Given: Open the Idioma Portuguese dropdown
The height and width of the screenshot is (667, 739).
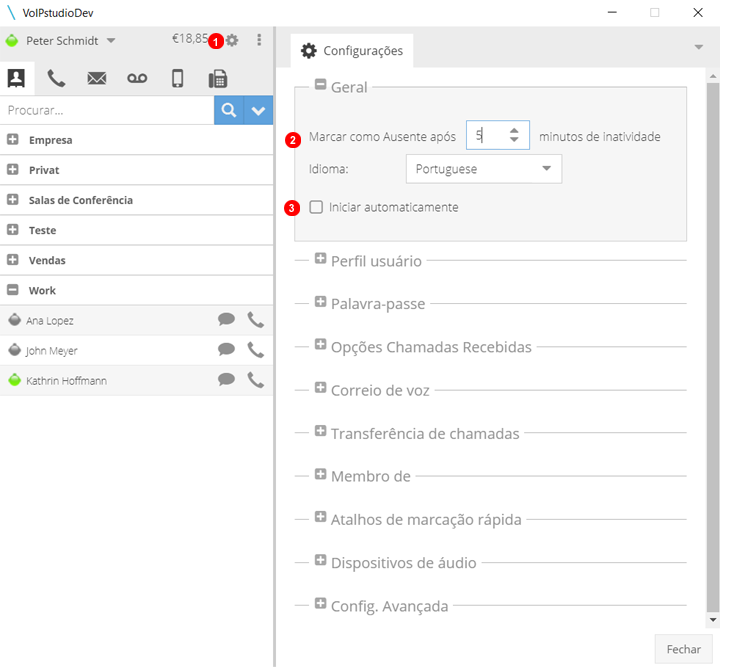Looking at the screenshot, I should point(484,169).
